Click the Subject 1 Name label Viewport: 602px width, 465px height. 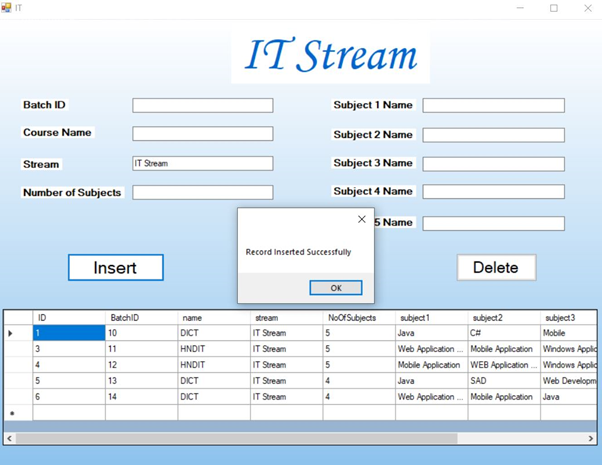[x=373, y=105]
